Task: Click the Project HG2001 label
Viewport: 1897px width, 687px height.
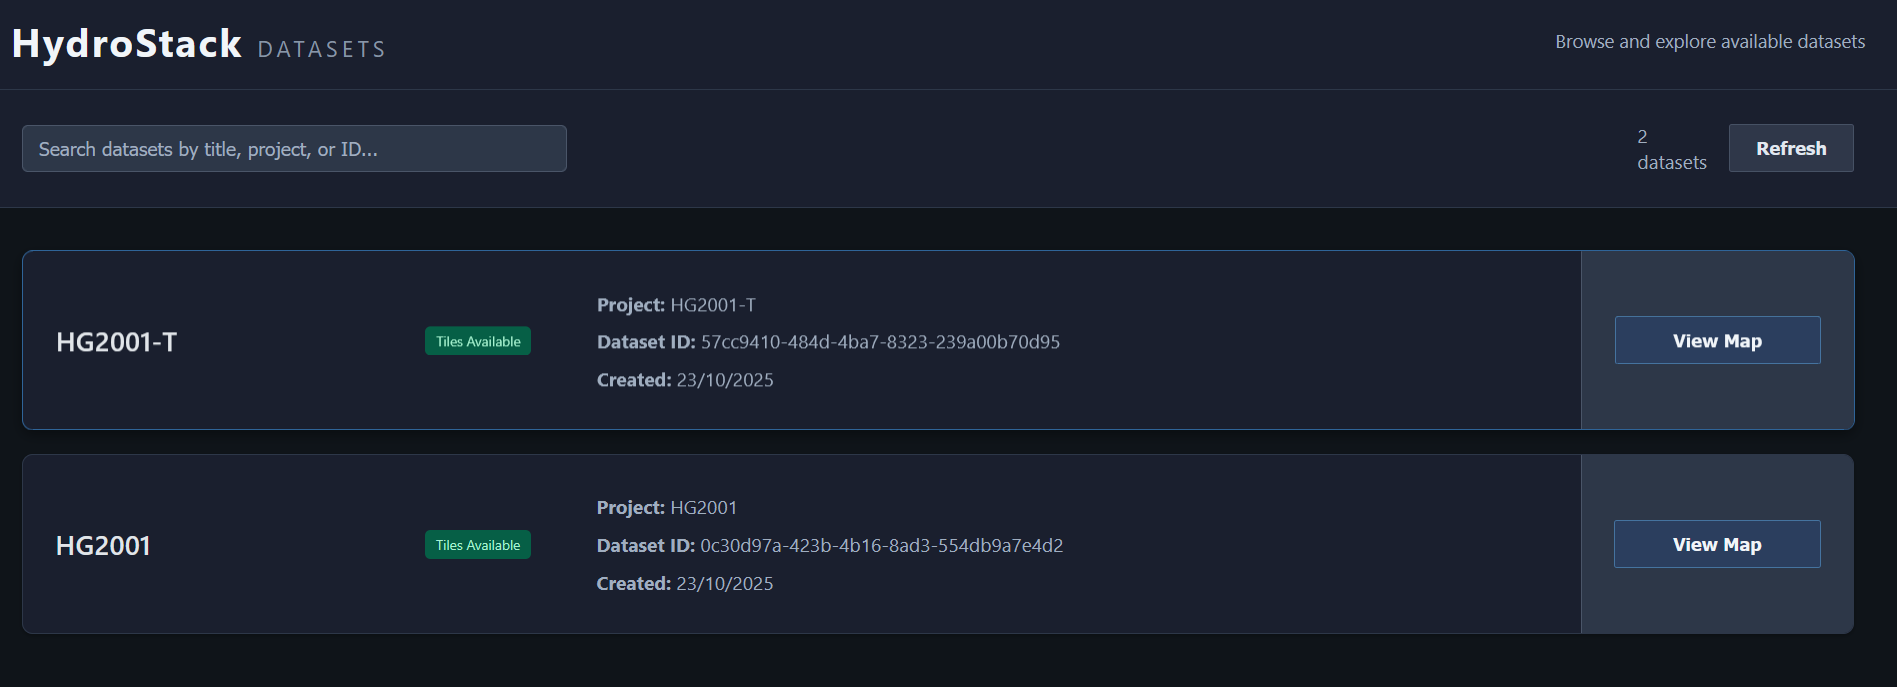Action: click(x=665, y=507)
